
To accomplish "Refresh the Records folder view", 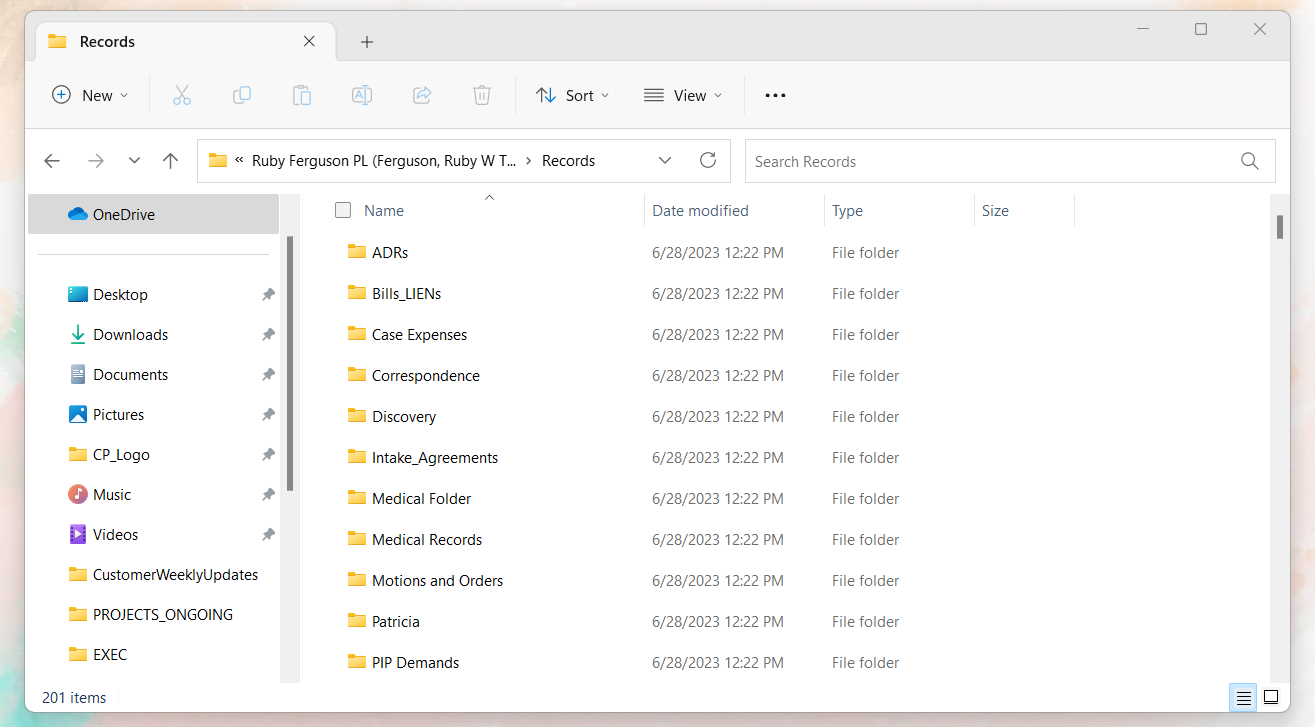I will 708,160.
